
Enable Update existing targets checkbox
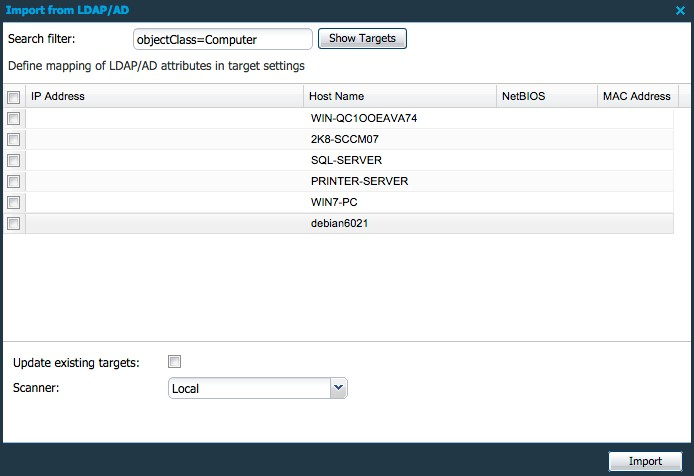(175, 361)
